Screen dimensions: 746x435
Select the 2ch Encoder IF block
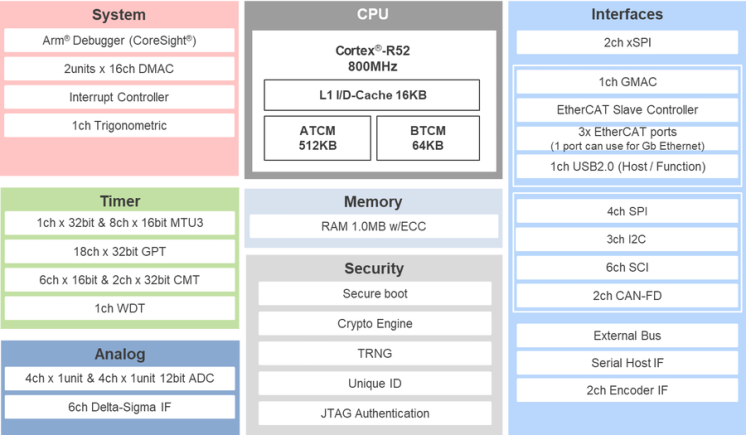pyautogui.click(x=627, y=391)
